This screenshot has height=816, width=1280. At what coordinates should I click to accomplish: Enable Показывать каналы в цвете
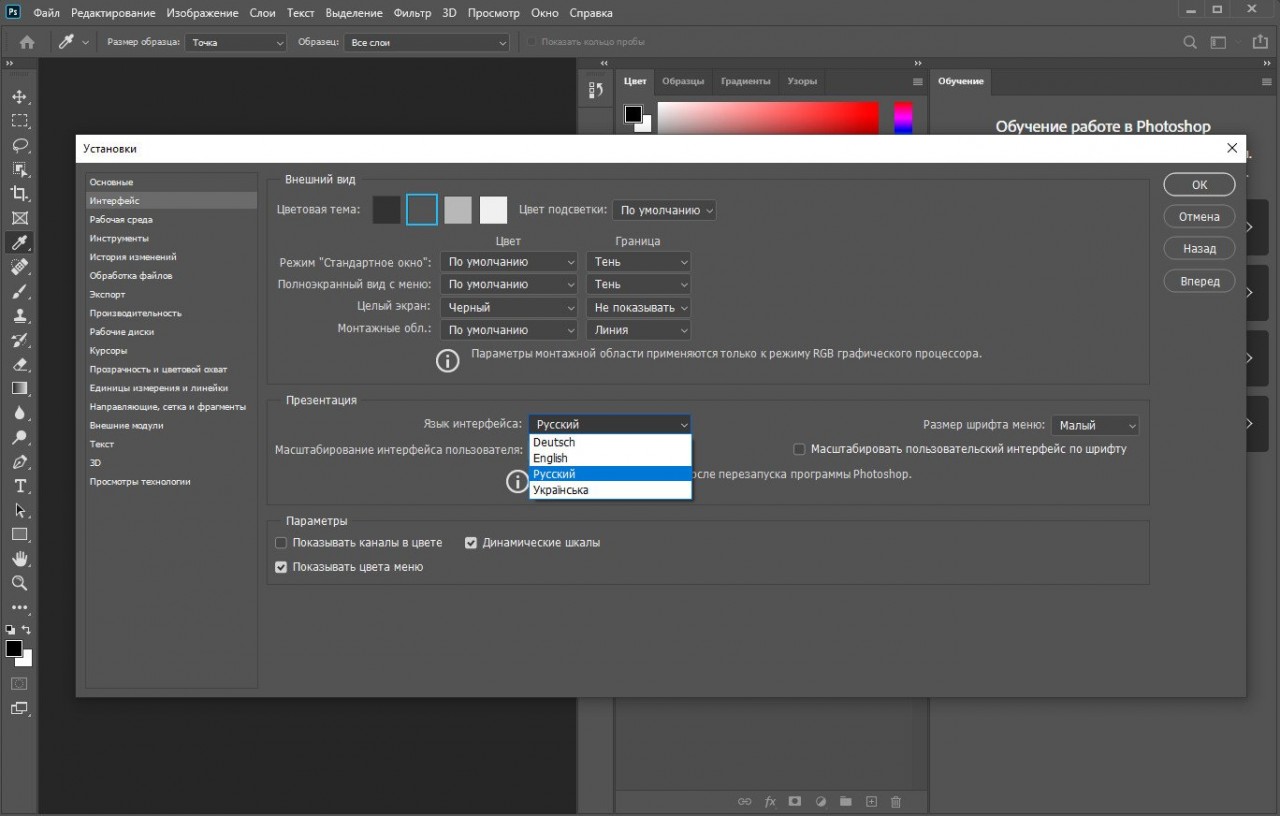tap(281, 542)
